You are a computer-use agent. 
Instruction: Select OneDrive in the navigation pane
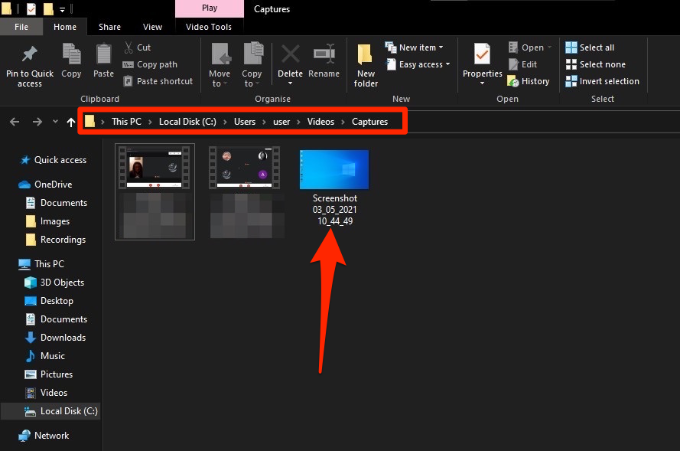tap(45, 185)
